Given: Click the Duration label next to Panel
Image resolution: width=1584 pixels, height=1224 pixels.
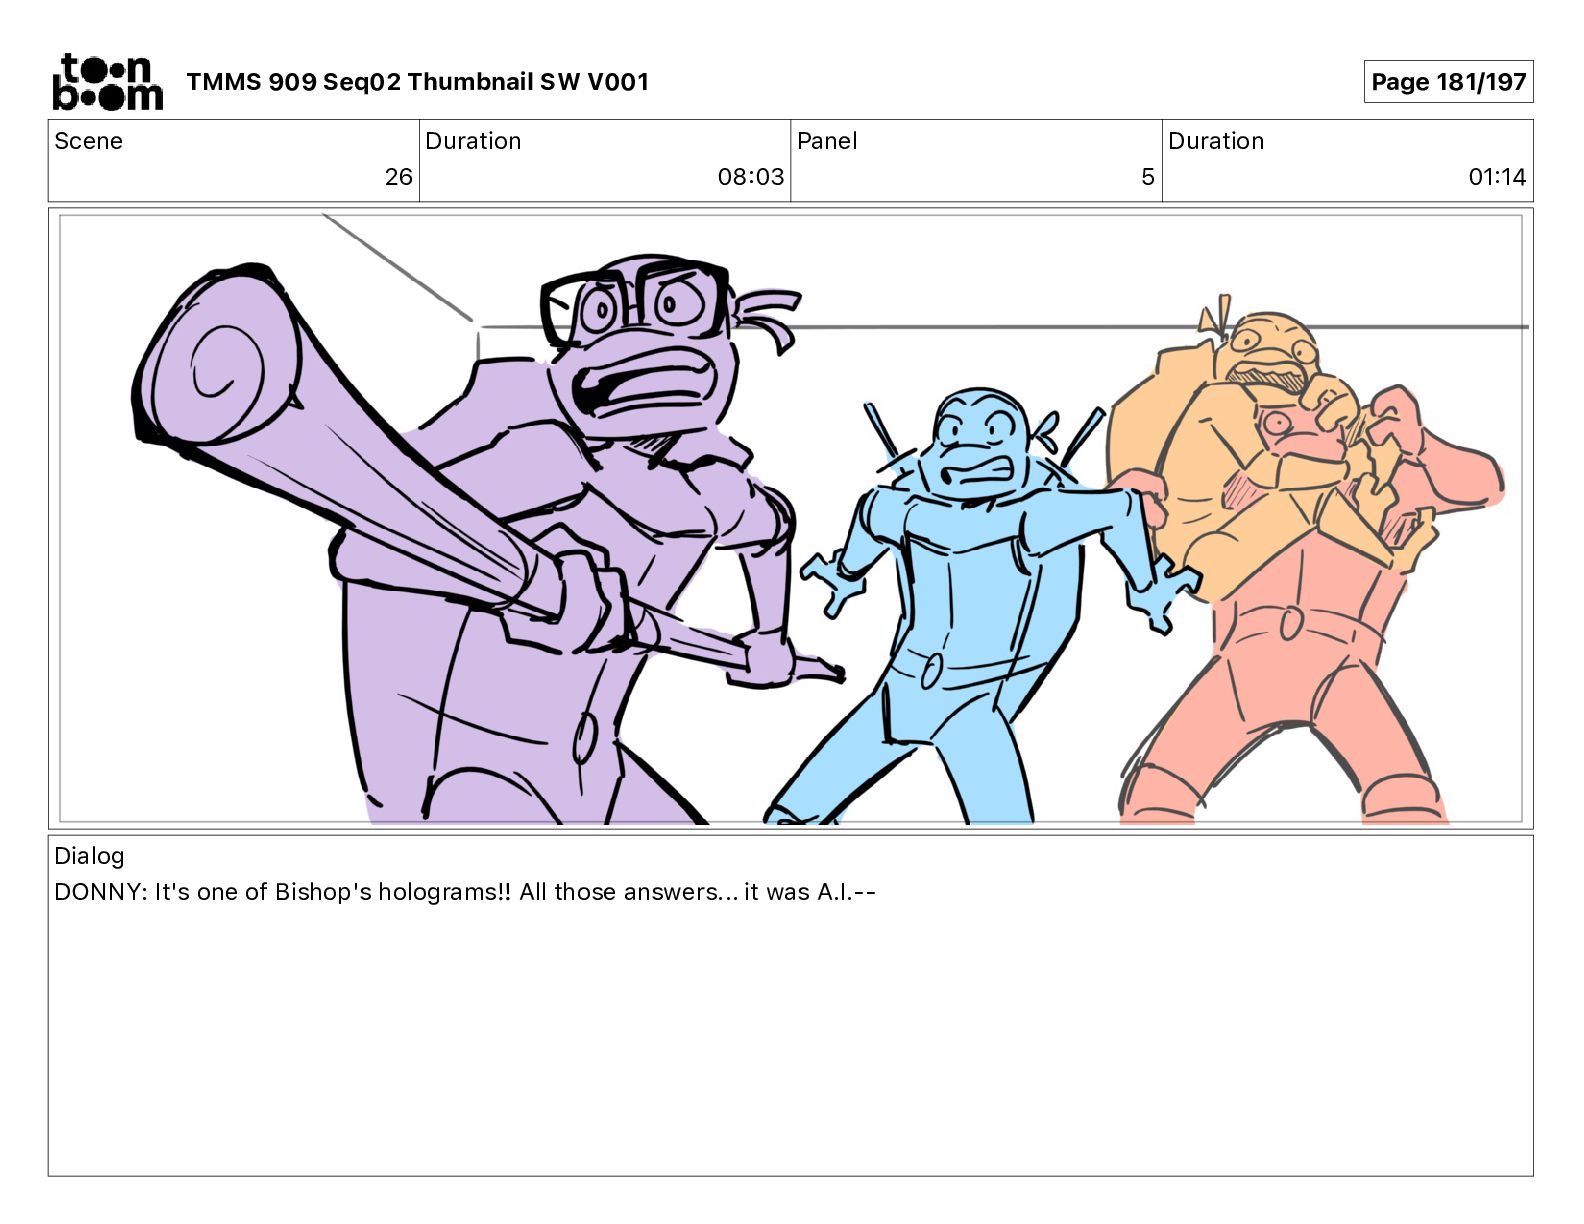Looking at the screenshot, I should tap(1216, 141).
